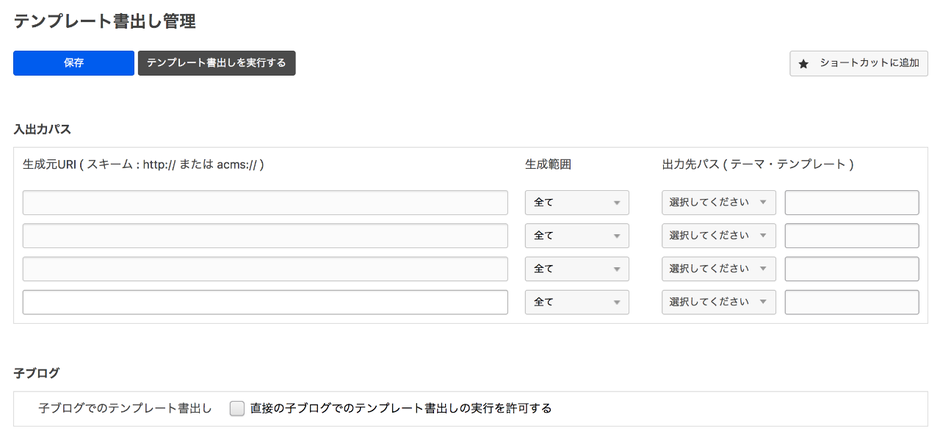Open the second row 生成範囲 dropdown

(577, 236)
